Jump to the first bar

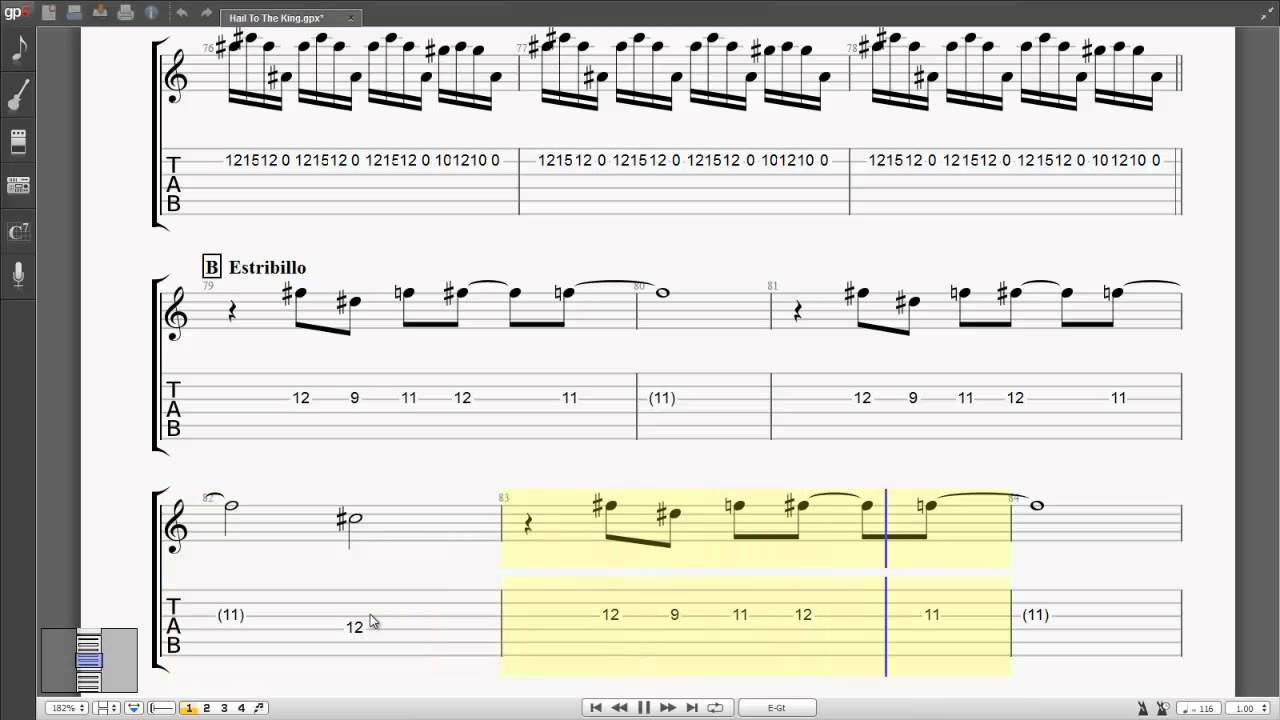[x=596, y=708]
